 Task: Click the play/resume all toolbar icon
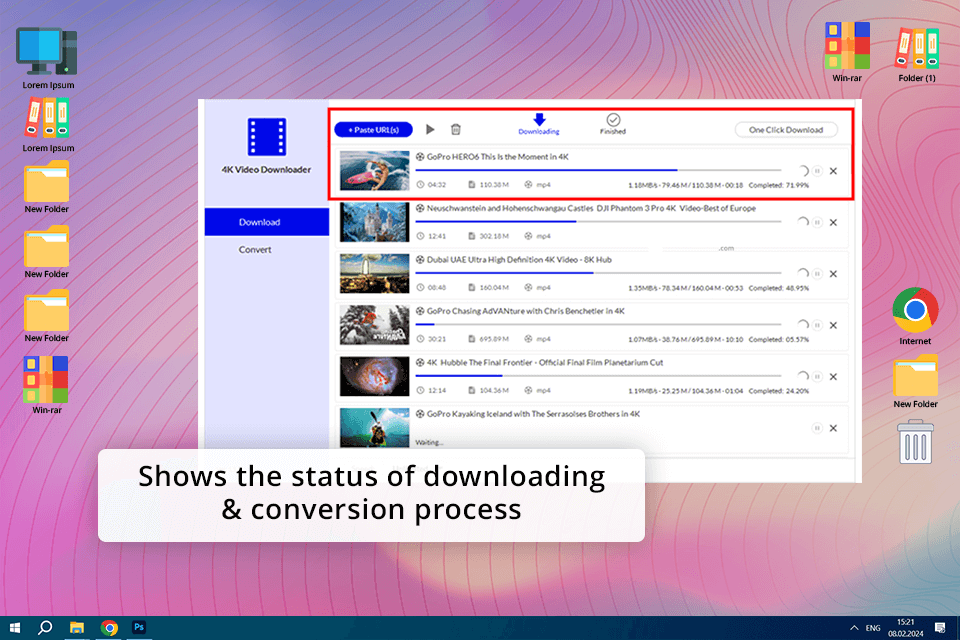(430, 129)
